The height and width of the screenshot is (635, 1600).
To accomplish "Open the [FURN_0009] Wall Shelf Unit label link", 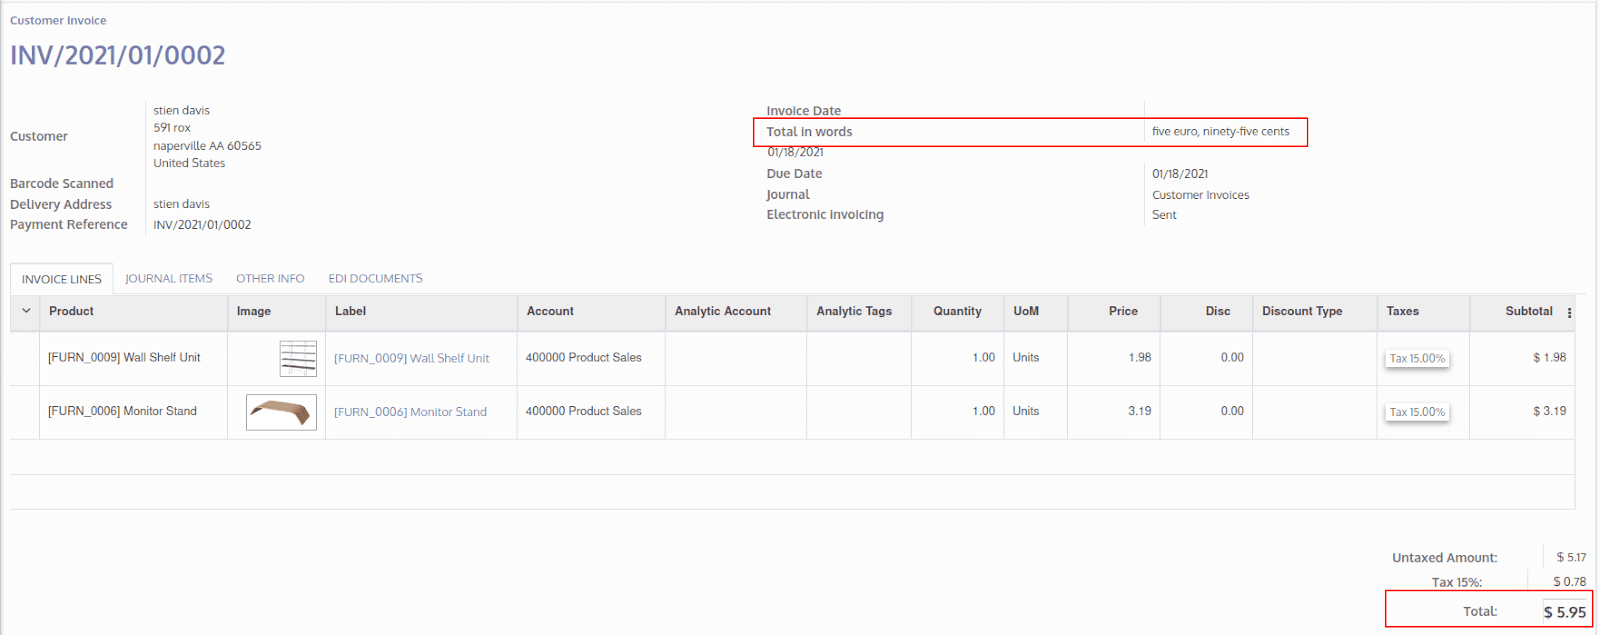I will (412, 358).
